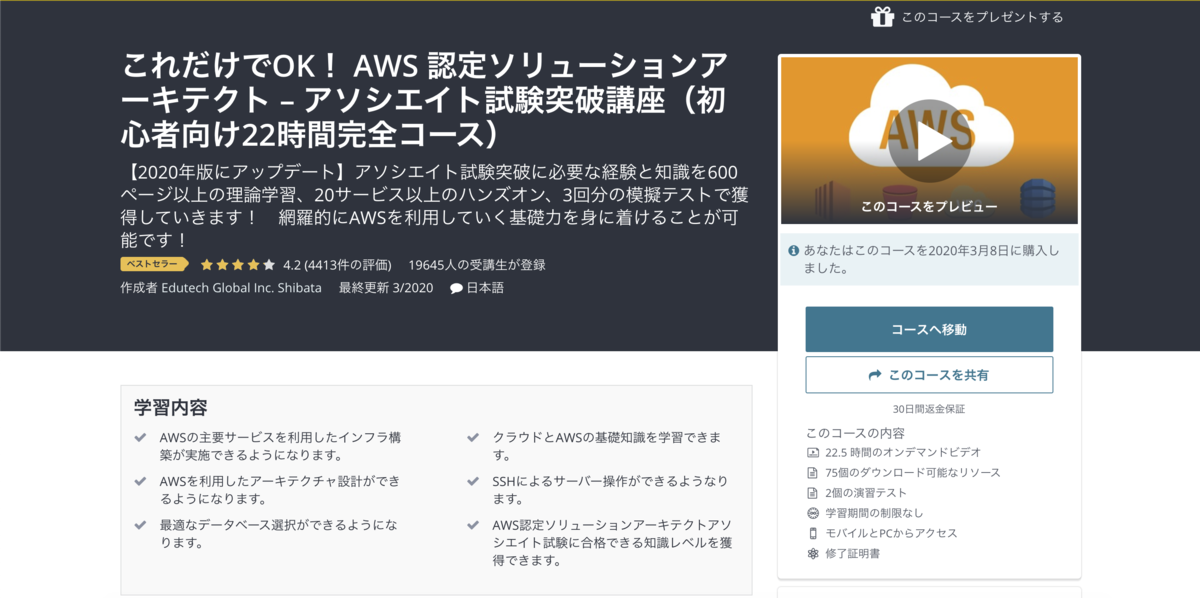Click the rating text '4.2 (4413件の評価)'
Screen dimensions: 1200x598
point(337,265)
